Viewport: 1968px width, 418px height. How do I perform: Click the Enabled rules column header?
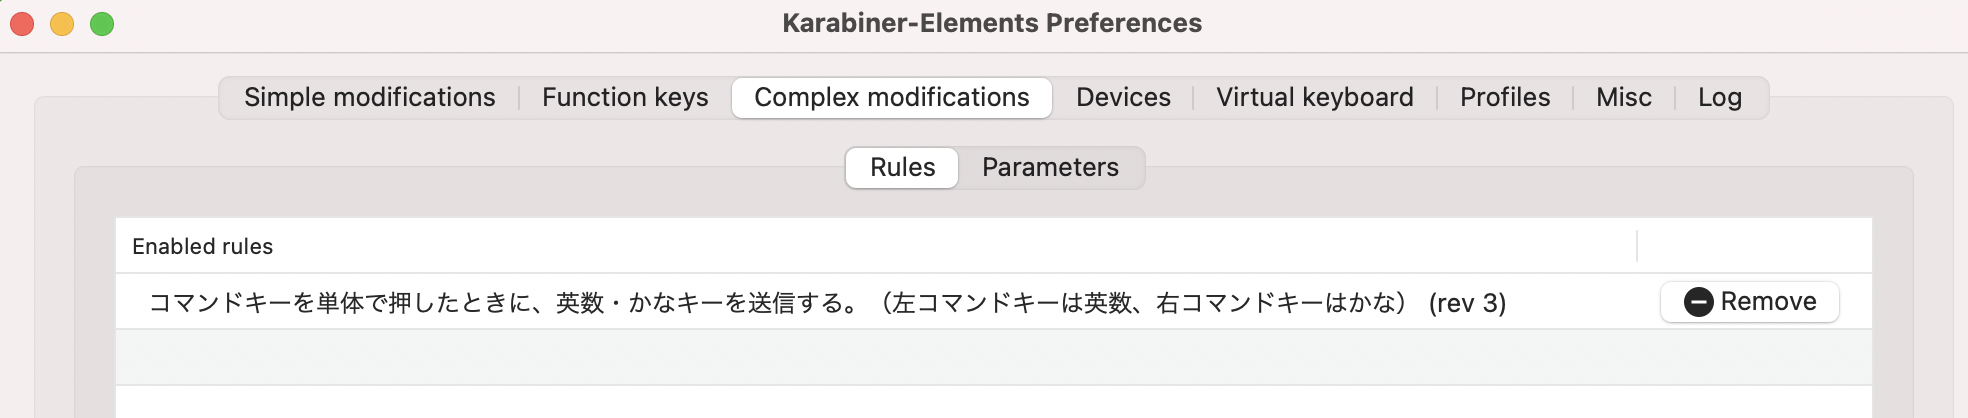(x=202, y=246)
